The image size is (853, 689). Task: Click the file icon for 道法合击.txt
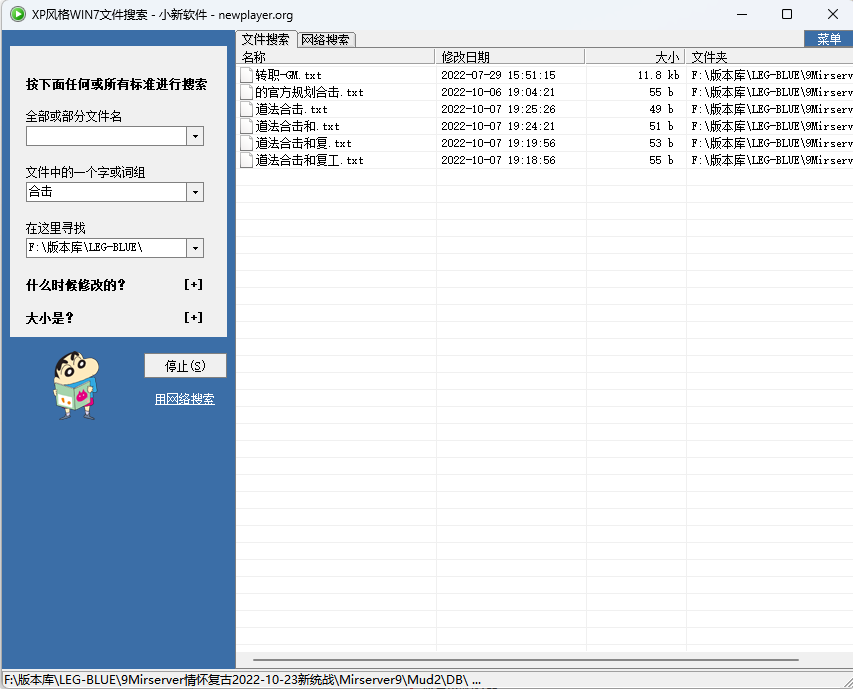[x=247, y=109]
